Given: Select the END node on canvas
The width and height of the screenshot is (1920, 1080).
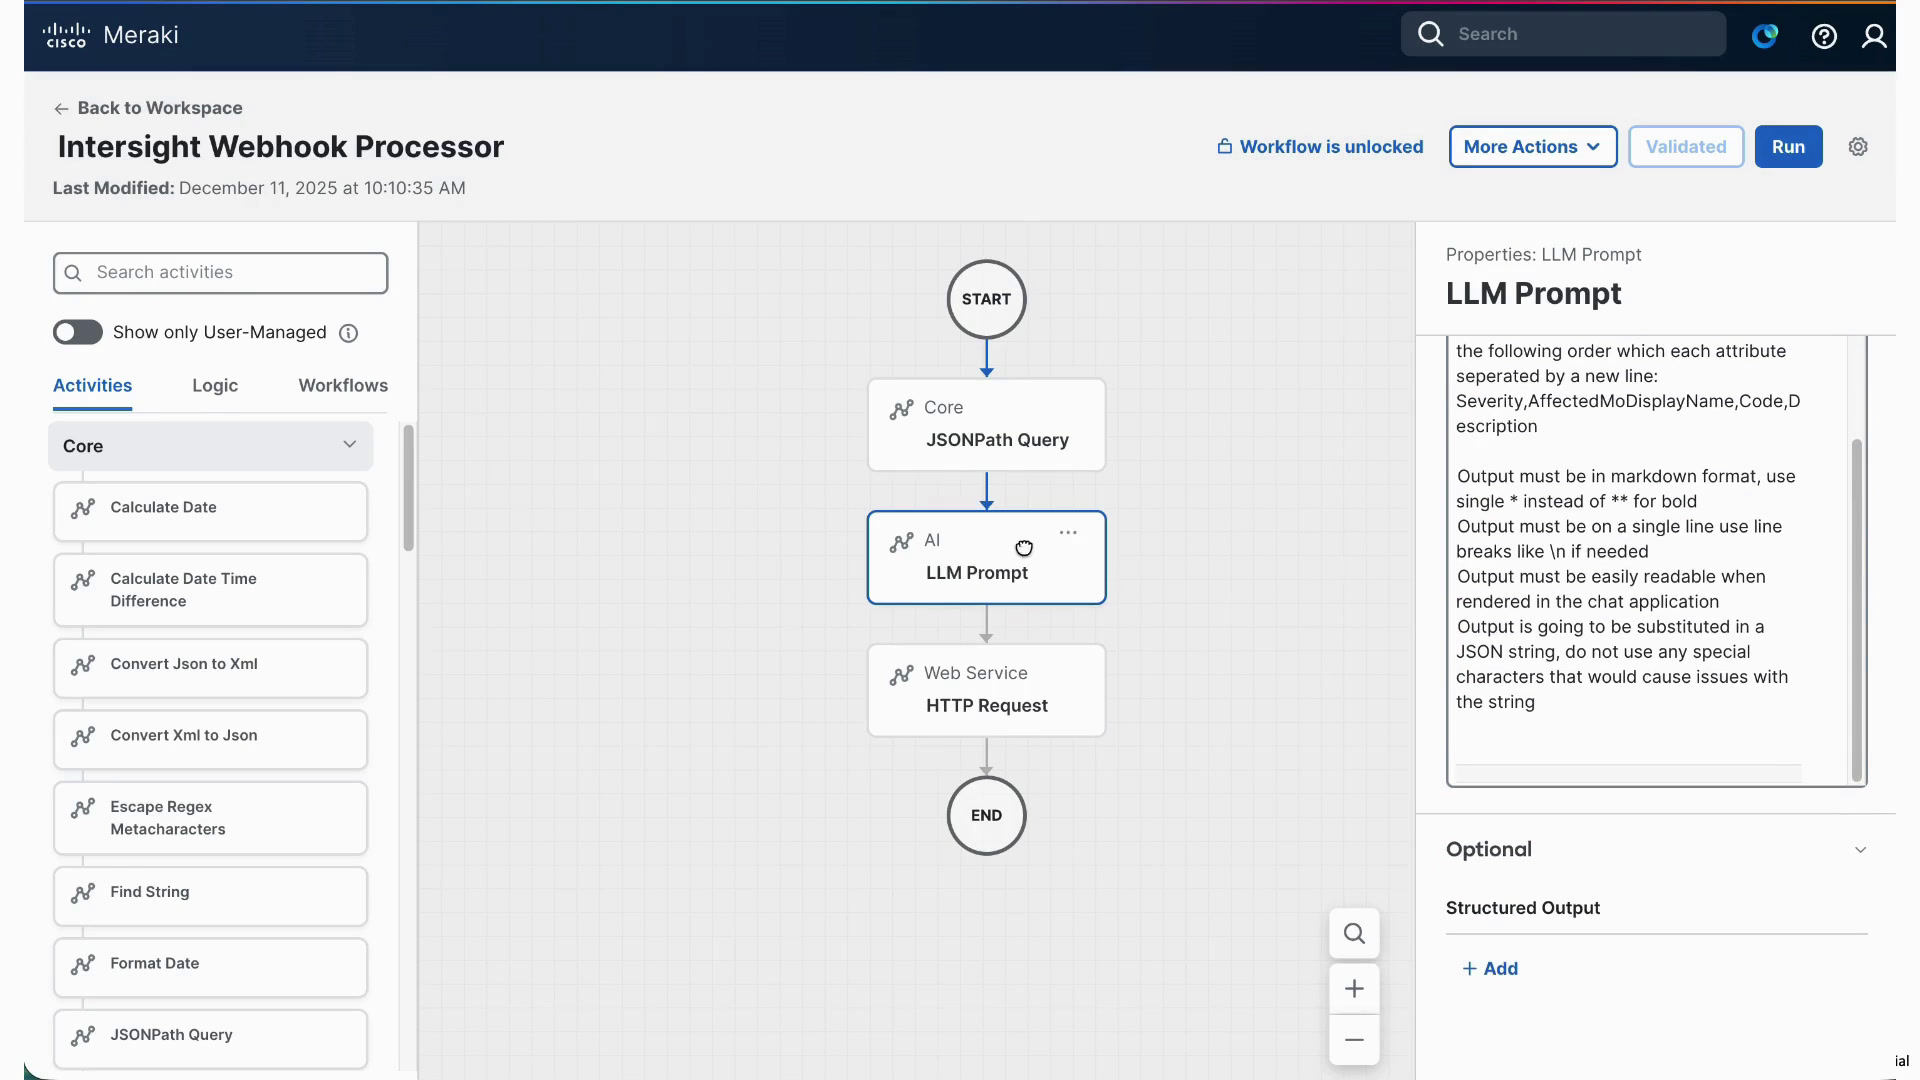Looking at the screenshot, I should coord(986,816).
